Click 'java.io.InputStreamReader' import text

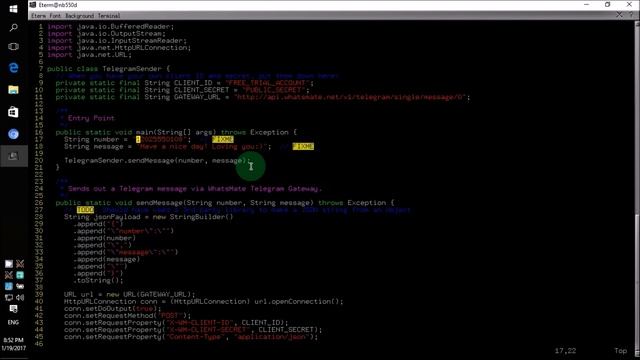pos(130,40)
